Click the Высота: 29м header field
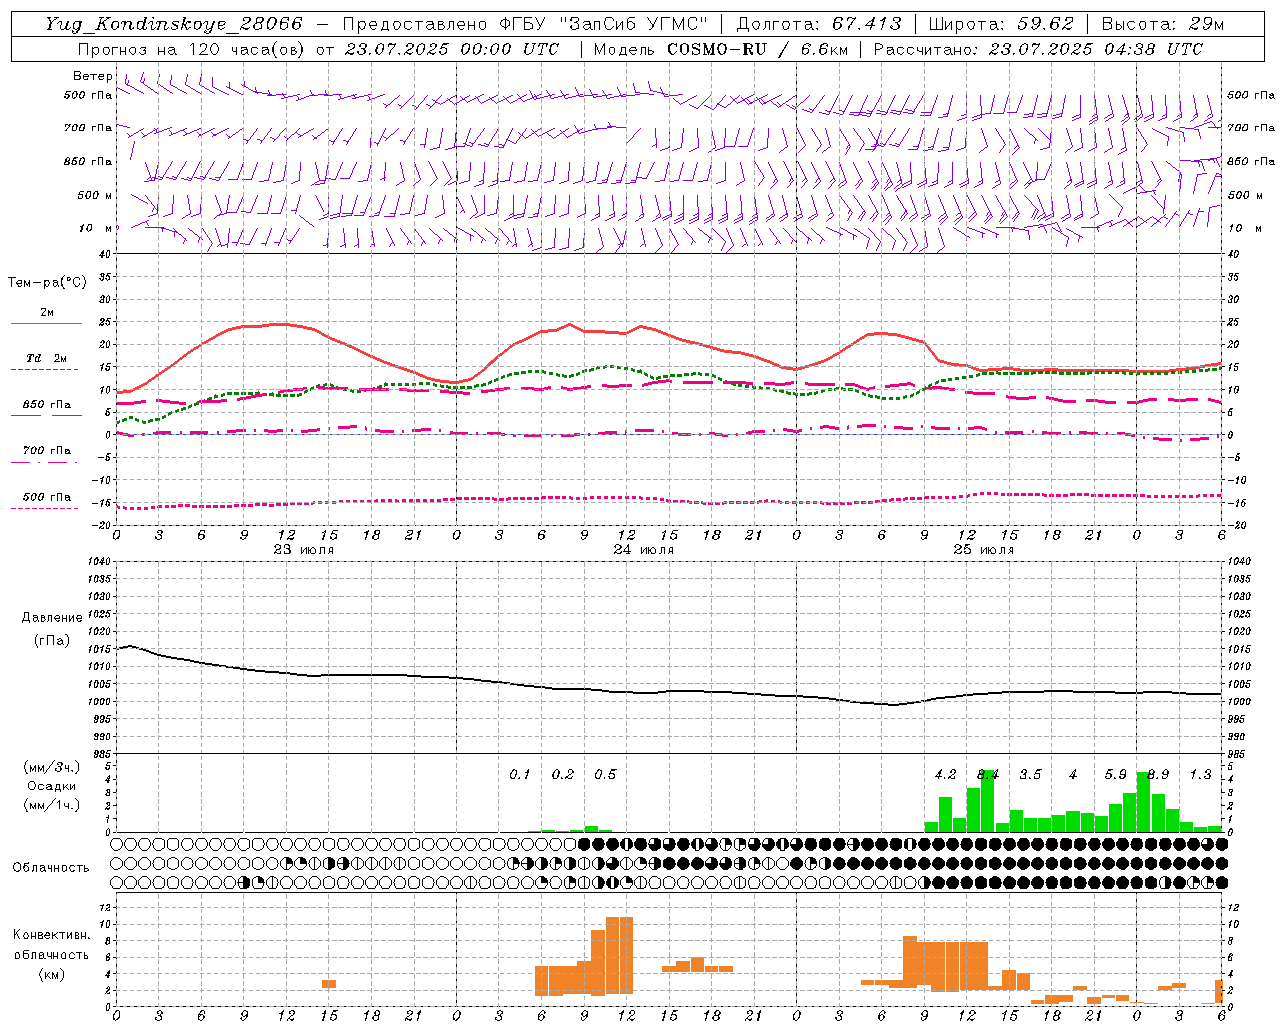 (1162, 24)
